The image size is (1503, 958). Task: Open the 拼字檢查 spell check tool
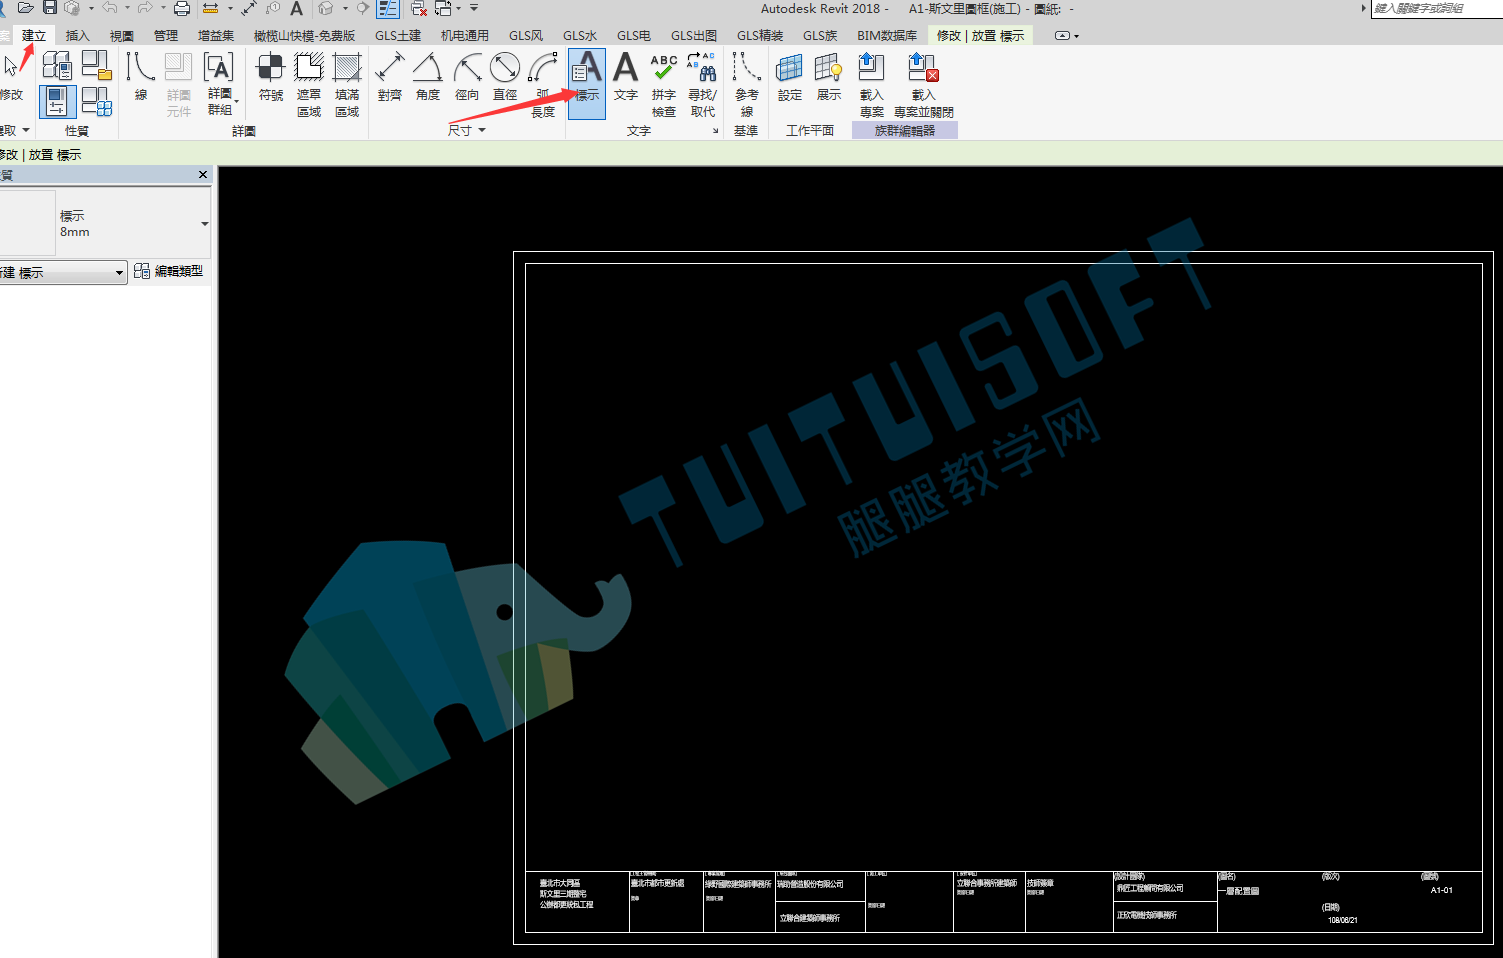click(x=664, y=84)
